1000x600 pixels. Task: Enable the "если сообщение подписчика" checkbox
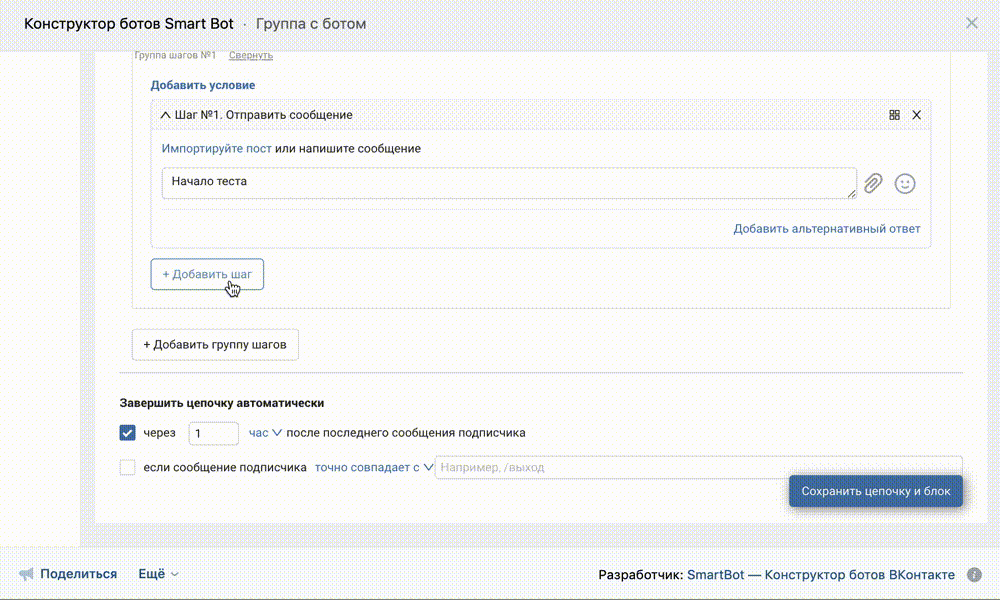click(x=128, y=467)
